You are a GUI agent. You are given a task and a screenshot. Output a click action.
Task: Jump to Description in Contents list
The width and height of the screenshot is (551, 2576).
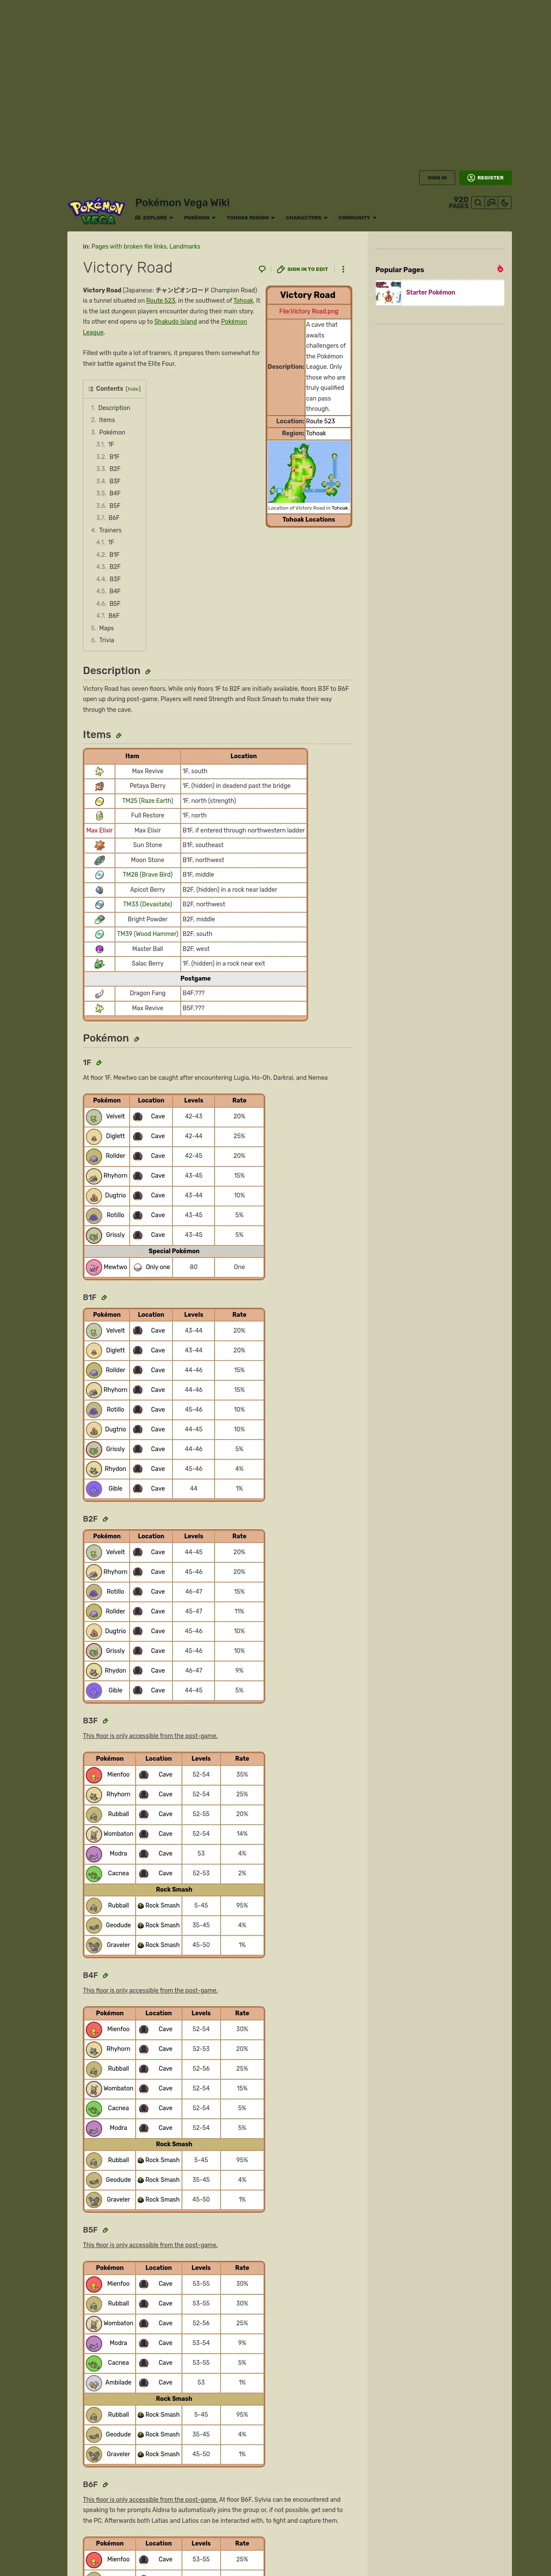(x=114, y=408)
